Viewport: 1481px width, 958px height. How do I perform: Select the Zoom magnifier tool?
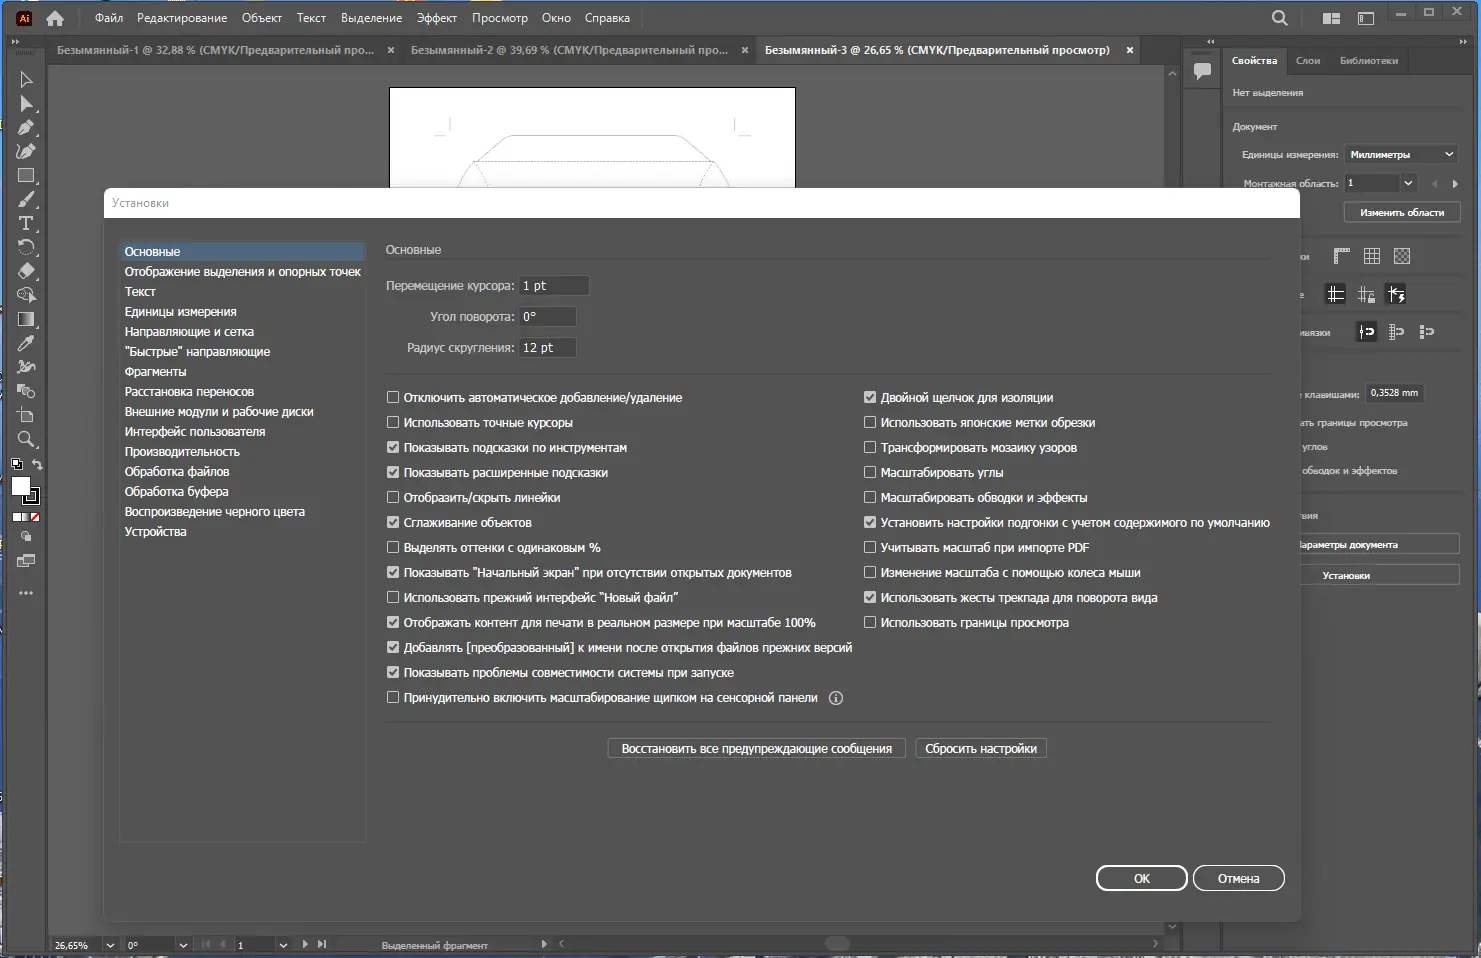[26, 440]
